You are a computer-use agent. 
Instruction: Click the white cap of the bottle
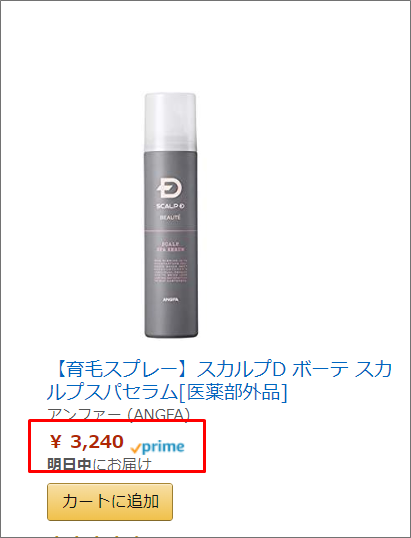tap(171, 122)
